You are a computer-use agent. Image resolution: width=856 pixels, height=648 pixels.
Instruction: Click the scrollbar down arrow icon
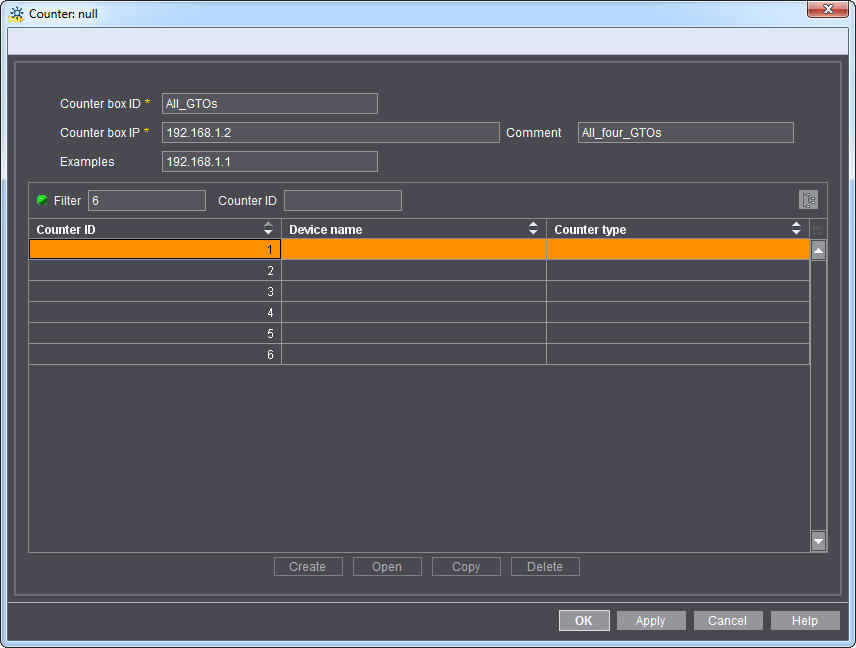point(818,541)
